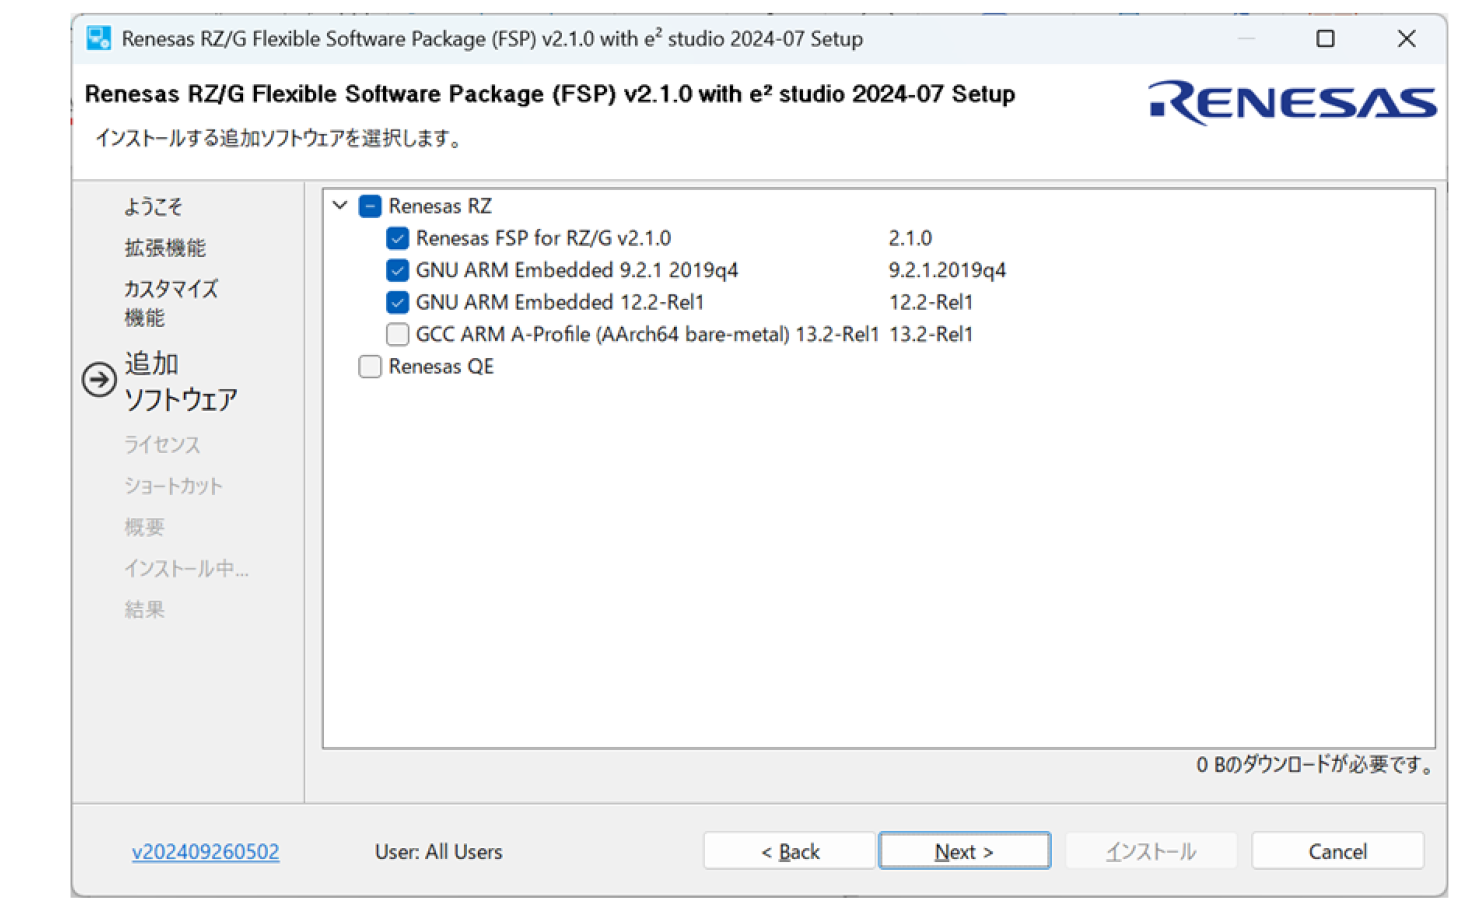Select the ライセンス step
This screenshot has width=1470, height=914.
(162, 445)
